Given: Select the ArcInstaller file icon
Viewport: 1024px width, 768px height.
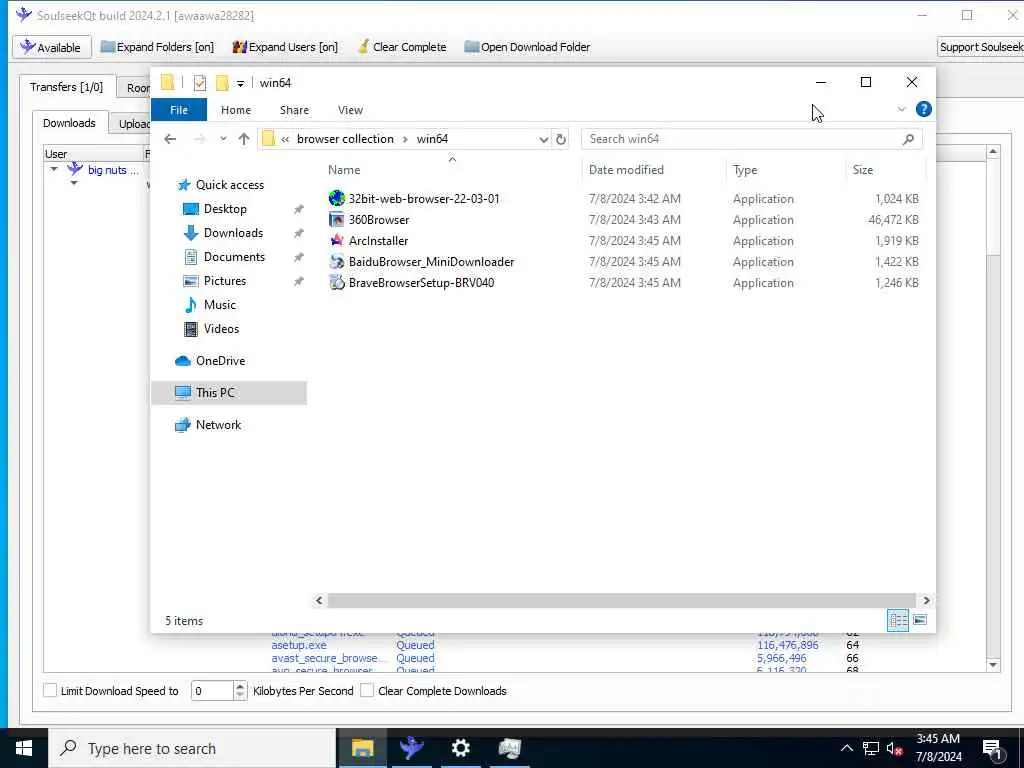Looking at the screenshot, I should [x=336, y=240].
